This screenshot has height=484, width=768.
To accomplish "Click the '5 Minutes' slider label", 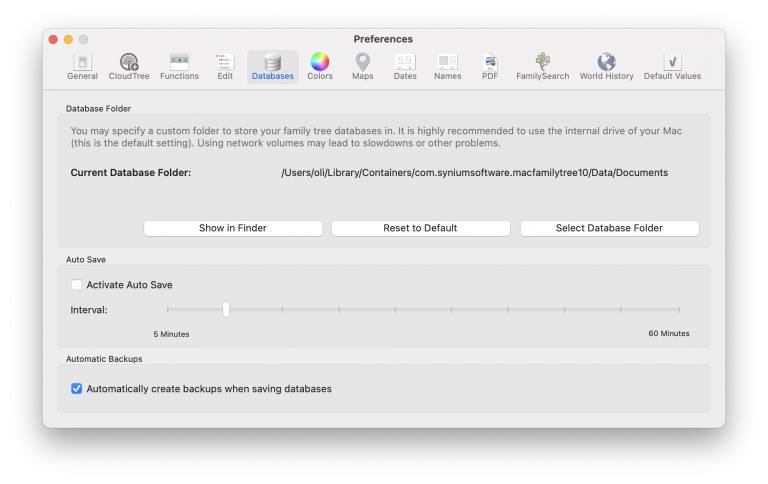I will (x=171, y=334).
